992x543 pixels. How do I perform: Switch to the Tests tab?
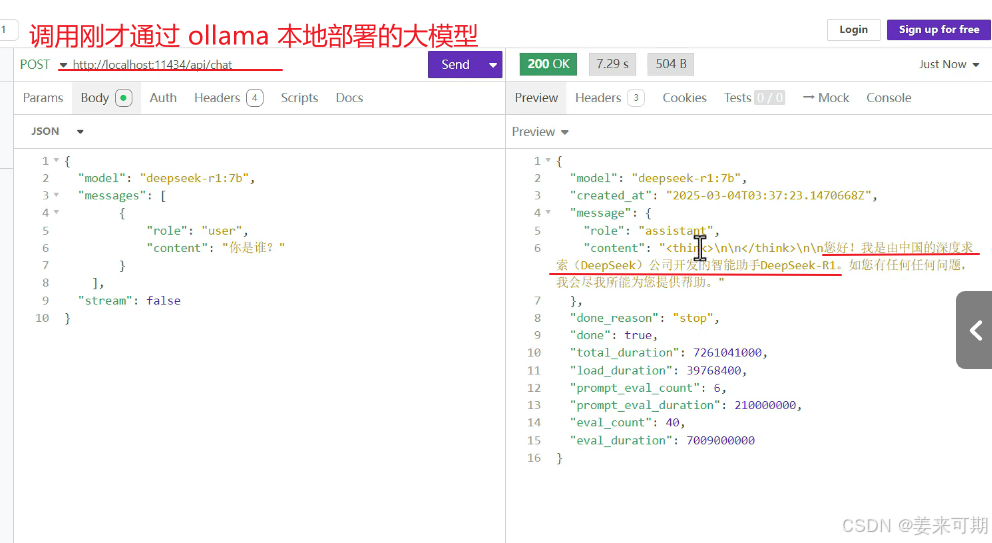tap(754, 98)
